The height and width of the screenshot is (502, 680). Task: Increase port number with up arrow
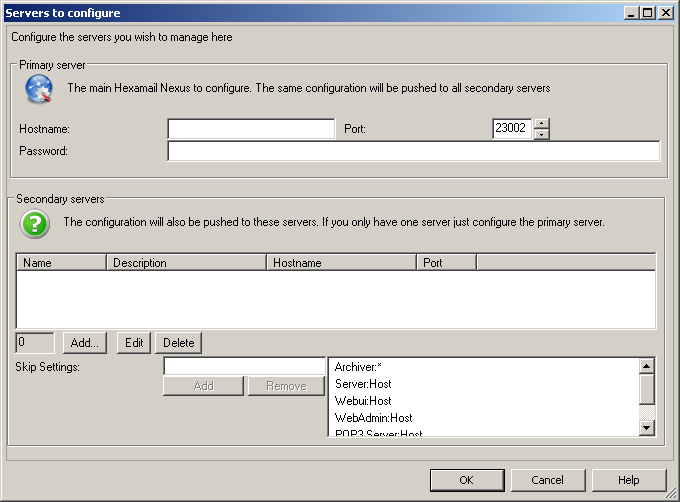(x=541, y=124)
